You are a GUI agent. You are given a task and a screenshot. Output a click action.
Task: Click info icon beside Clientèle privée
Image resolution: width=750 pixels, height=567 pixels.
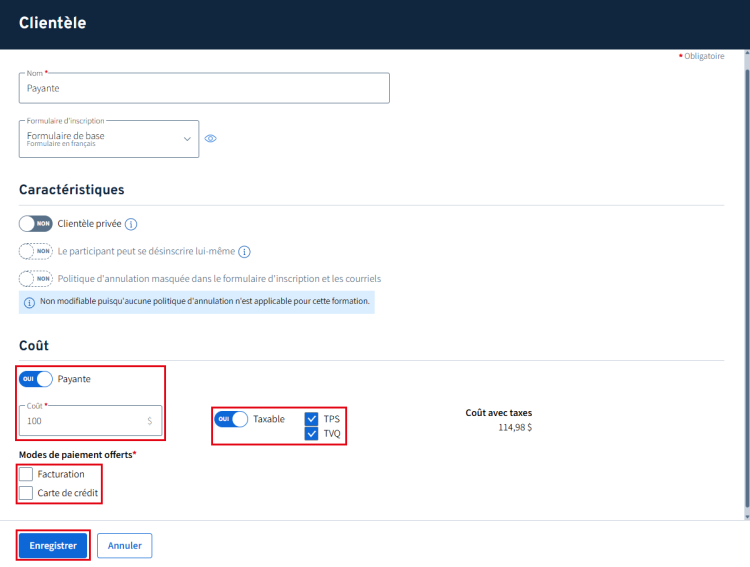[x=131, y=224]
